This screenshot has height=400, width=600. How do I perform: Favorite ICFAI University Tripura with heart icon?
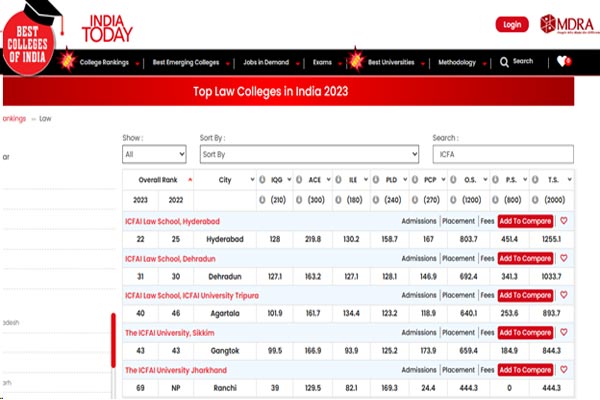[x=564, y=295]
